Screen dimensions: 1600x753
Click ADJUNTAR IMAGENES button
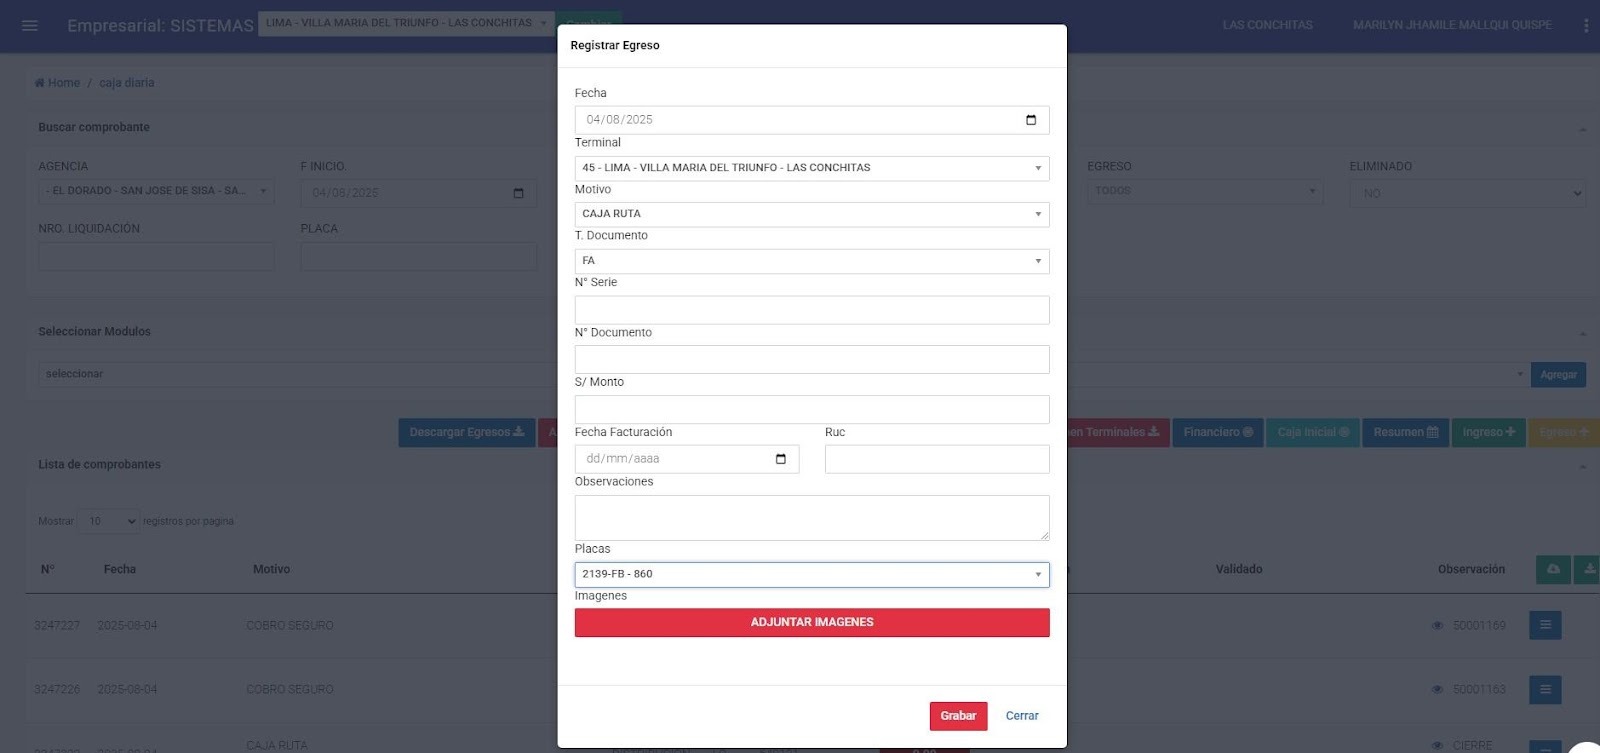coord(811,623)
